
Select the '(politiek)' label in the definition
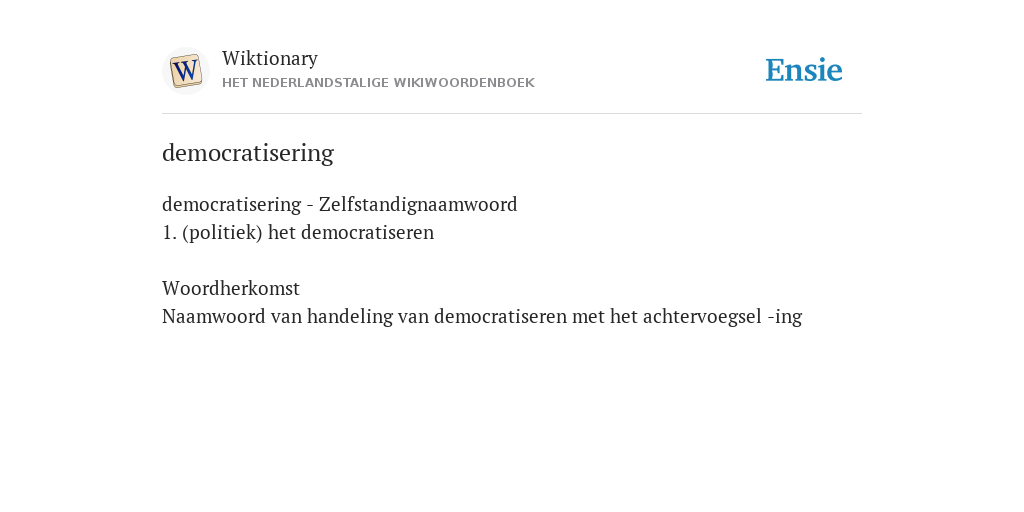(223, 232)
